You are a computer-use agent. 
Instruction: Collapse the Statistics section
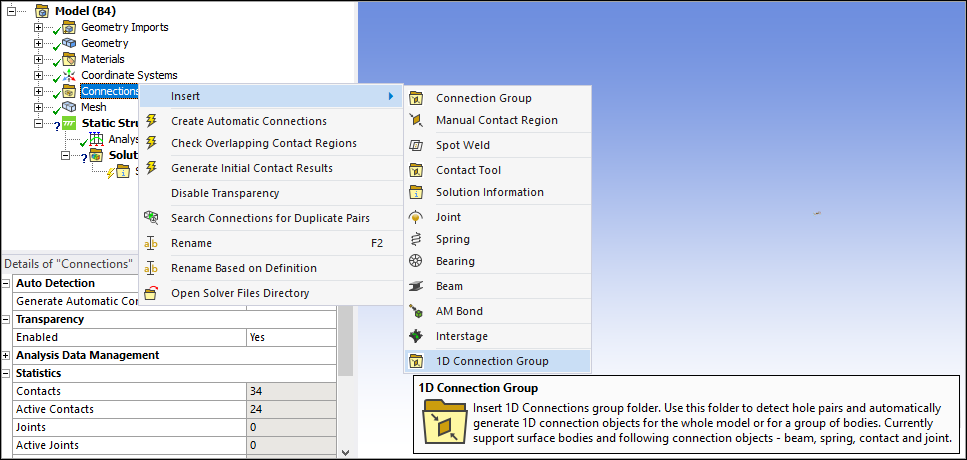(7, 373)
